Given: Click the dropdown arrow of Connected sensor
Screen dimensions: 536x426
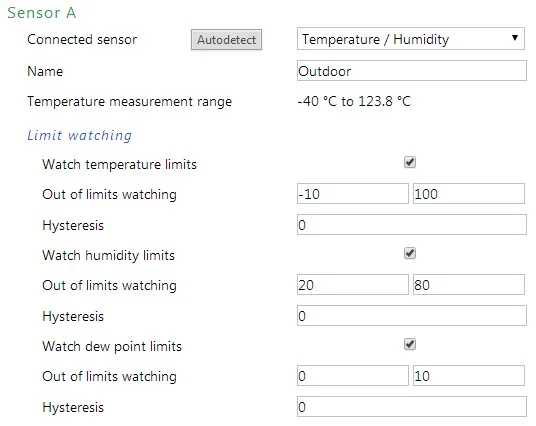Looking at the screenshot, I should [x=514, y=38].
